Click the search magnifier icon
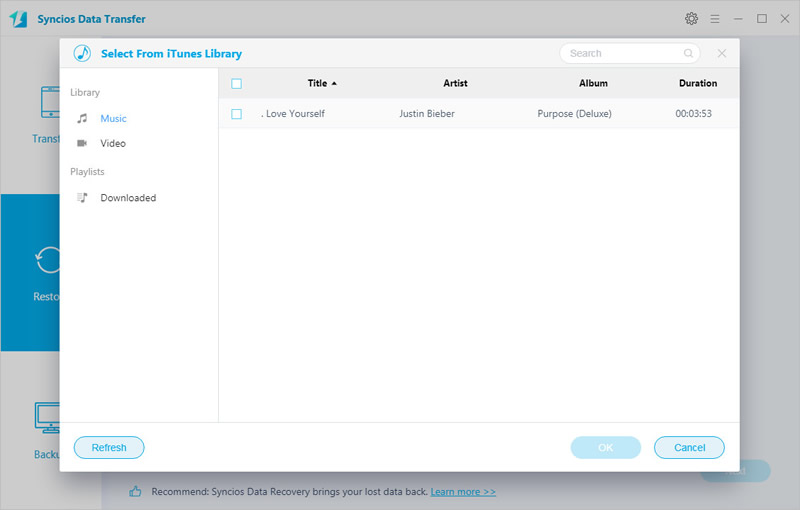Image resolution: width=800 pixels, height=510 pixels. (x=688, y=53)
